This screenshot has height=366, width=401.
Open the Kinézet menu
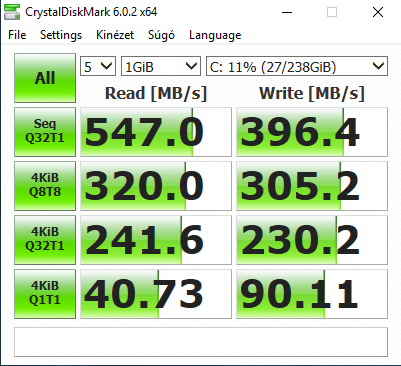115,35
